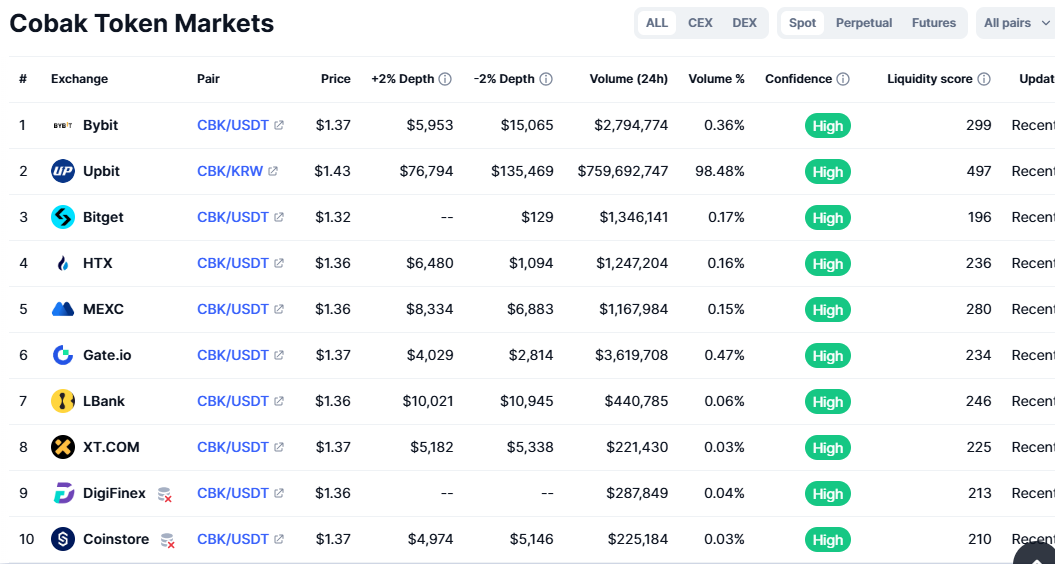Click Gate.io volume $3,619,708
The height and width of the screenshot is (564, 1055).
631,355
